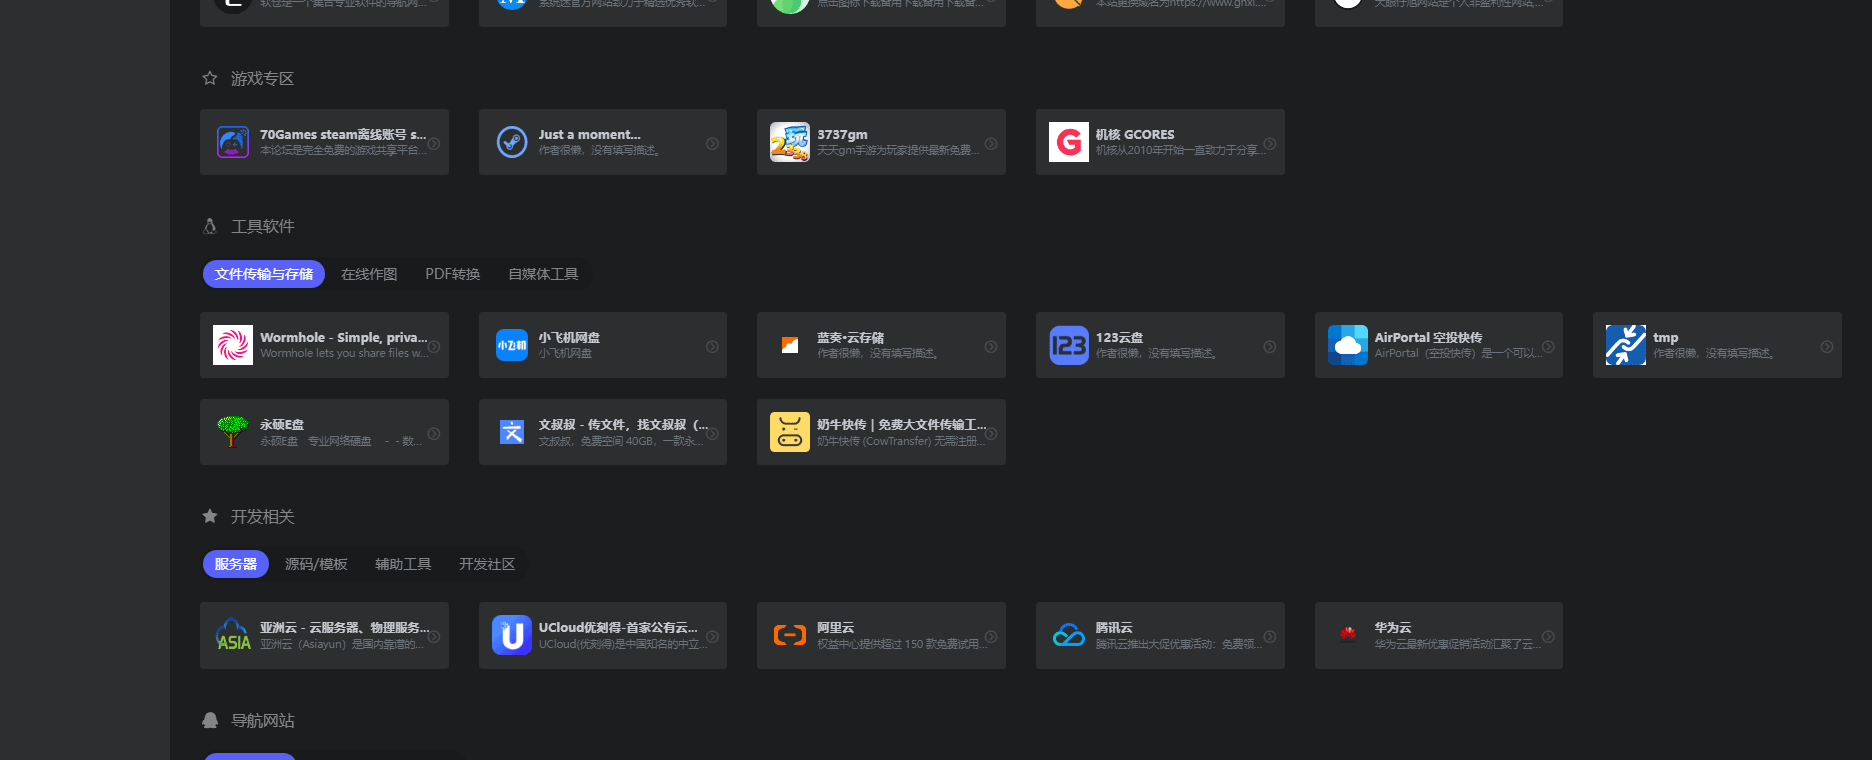Open the 70Games steam logo icon
Viewport: 1872px width, 760px height.
[233, 142]
